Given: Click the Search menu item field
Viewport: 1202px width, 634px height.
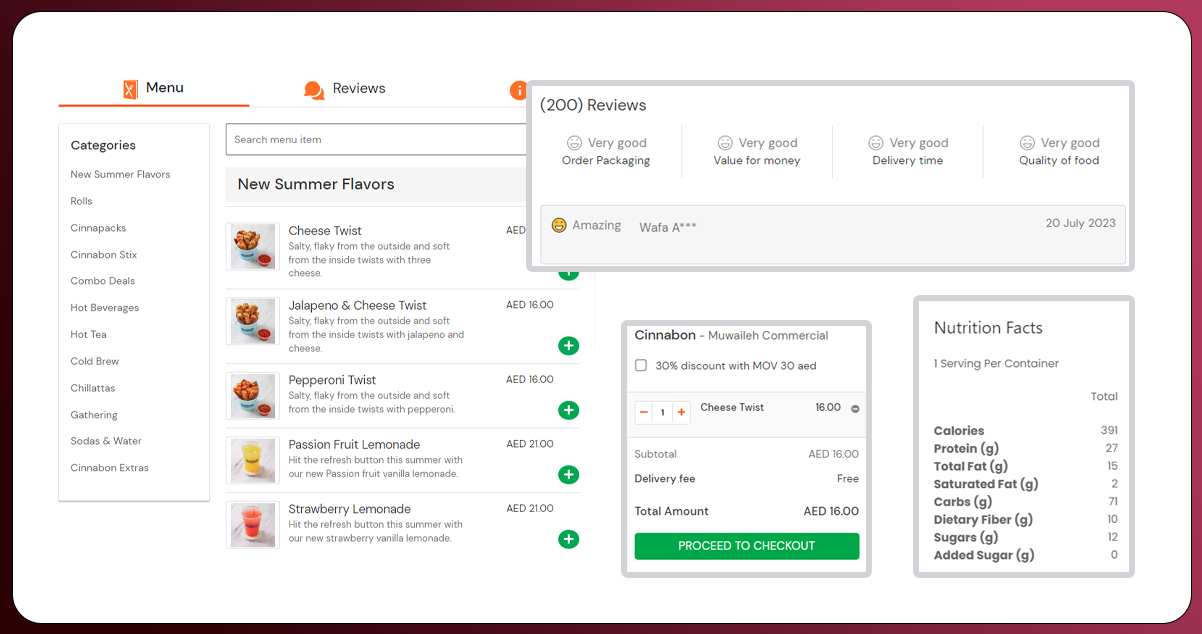Looking at the screenshot, I should (x=376, y=140).
